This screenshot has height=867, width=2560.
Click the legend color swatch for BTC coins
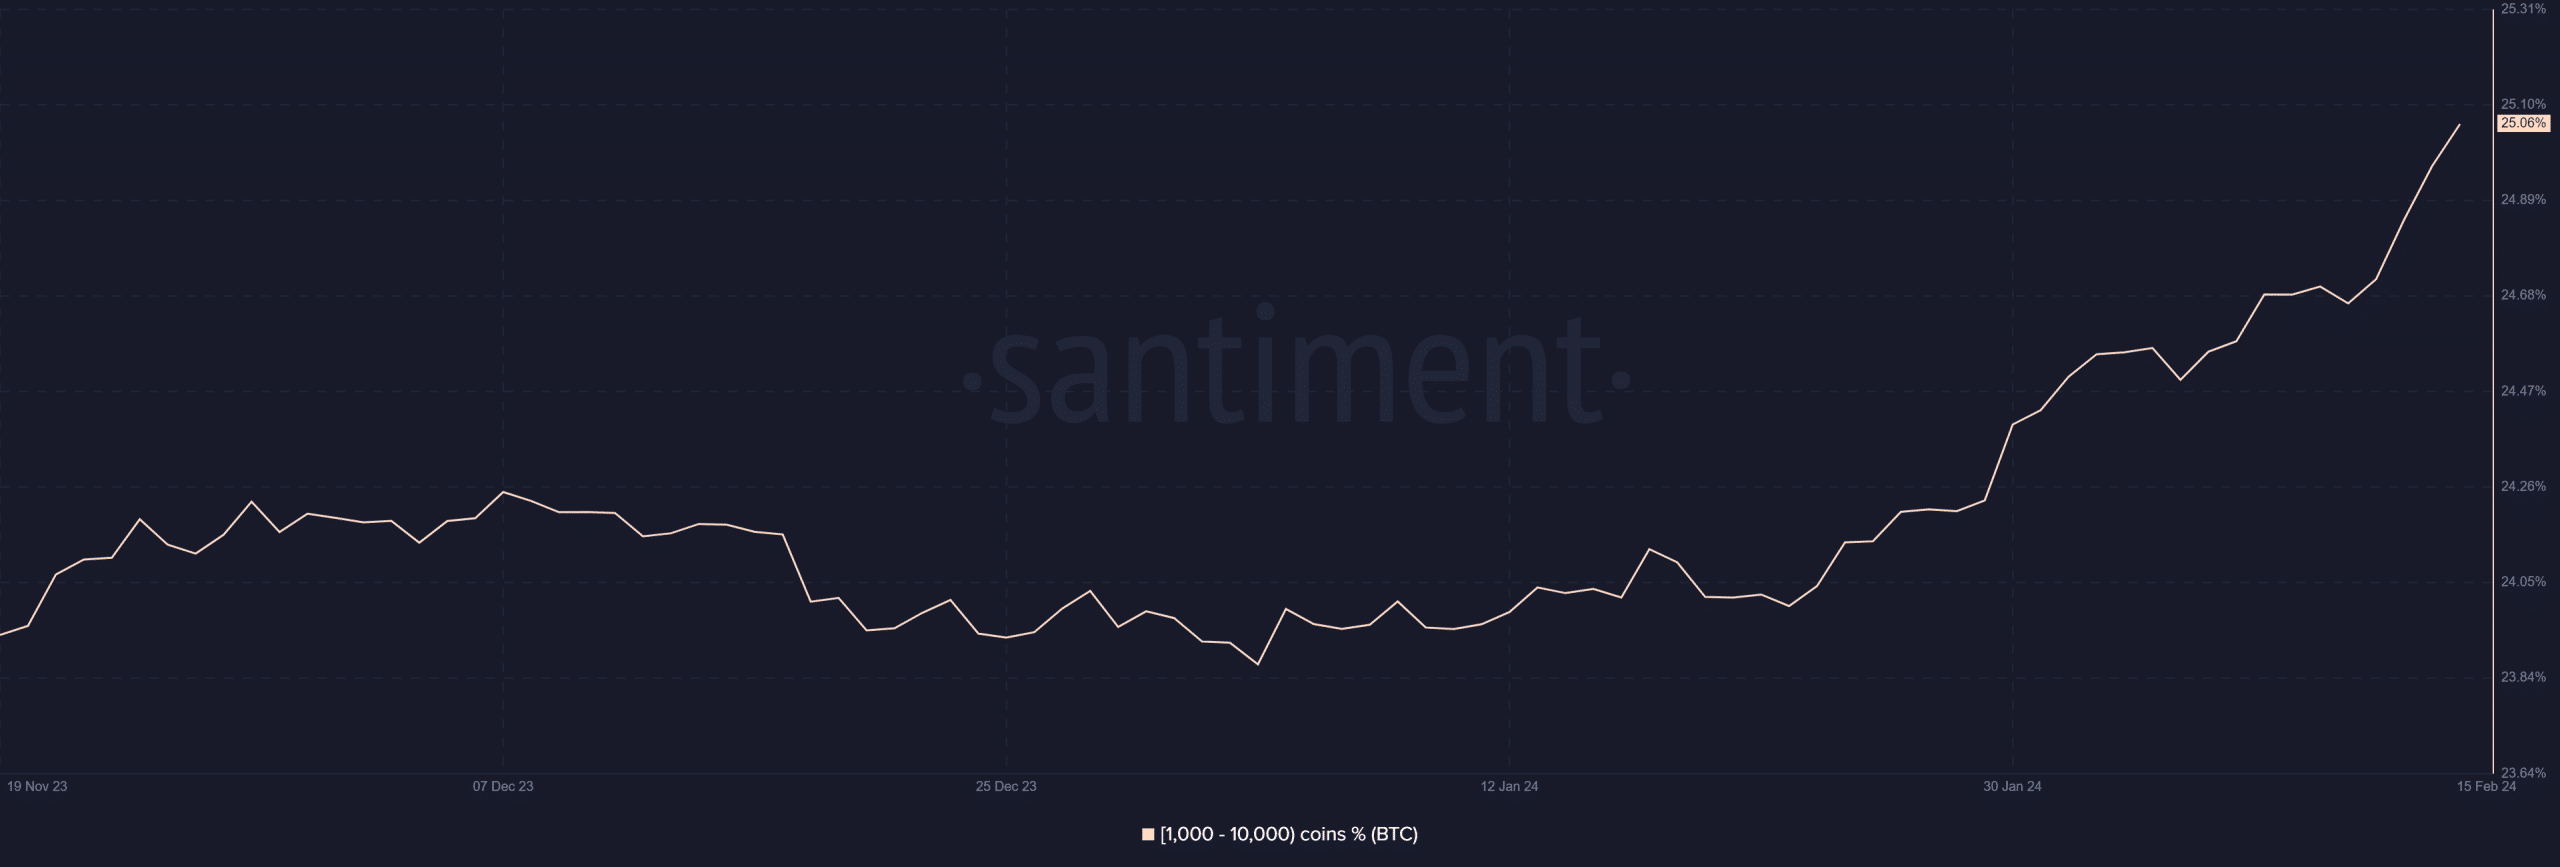1148,834
